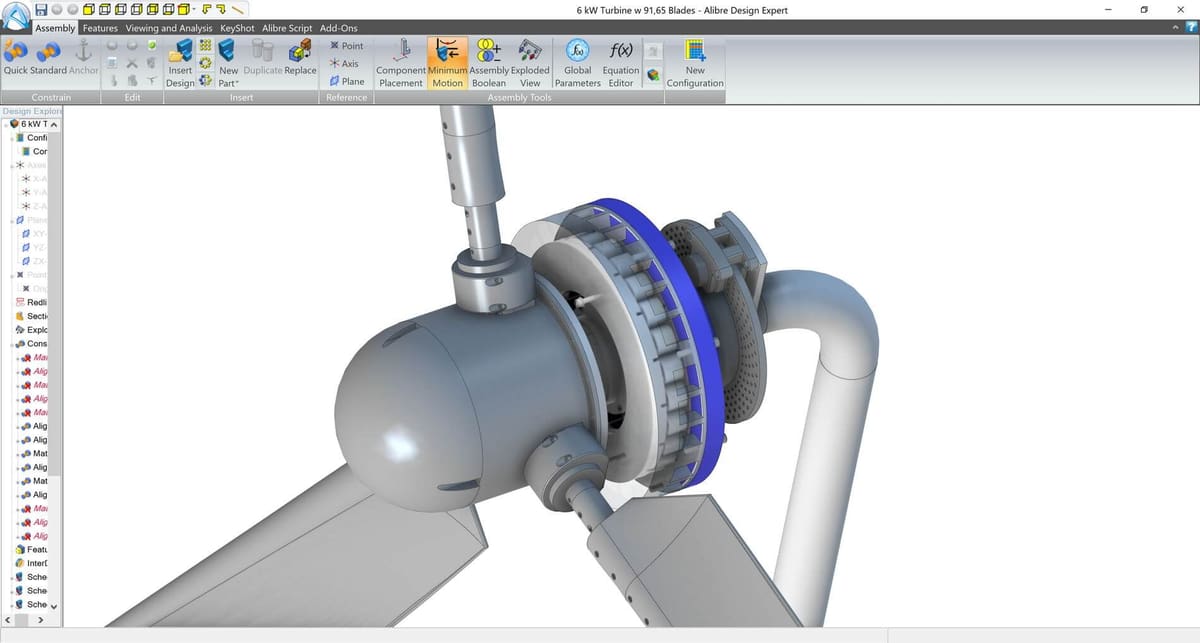Switch to the Features ribbon tab
This screenshot has height=643, width=1200.
click(100, 28)
